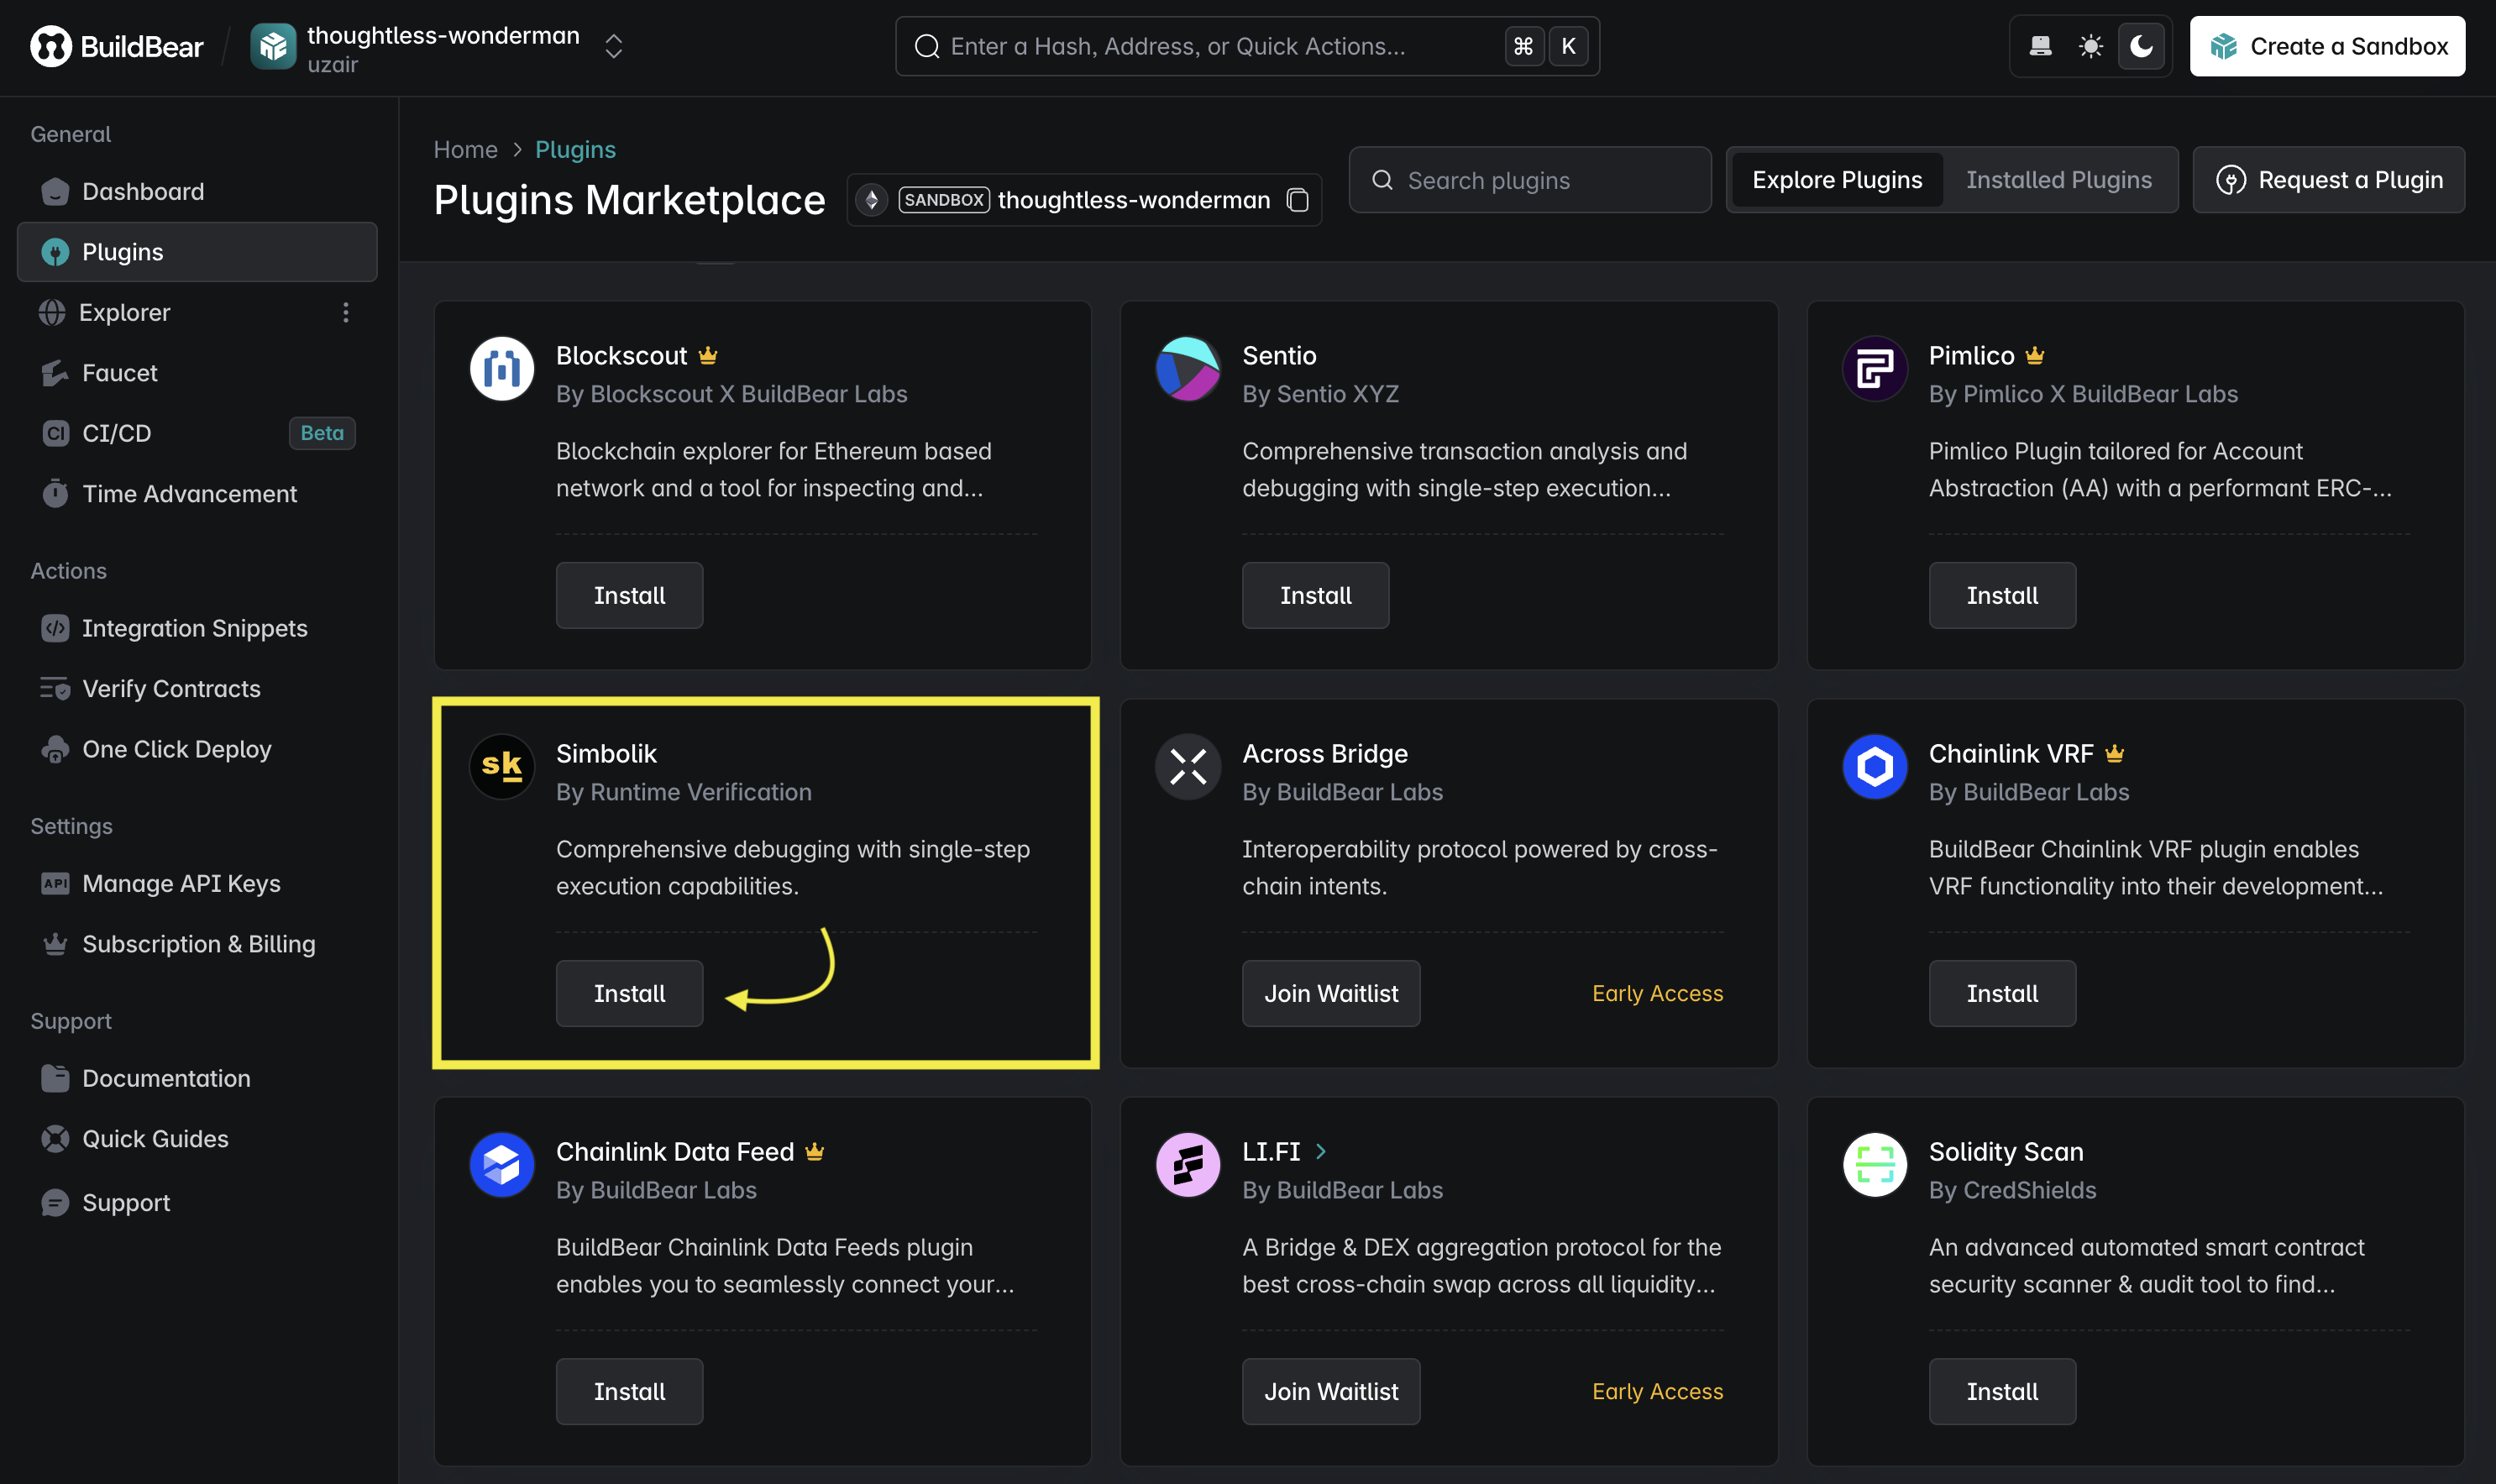The image size is (2496, 1484).
Task: Click Create a Sandbox button
Action: click(x=2327, y=46)
